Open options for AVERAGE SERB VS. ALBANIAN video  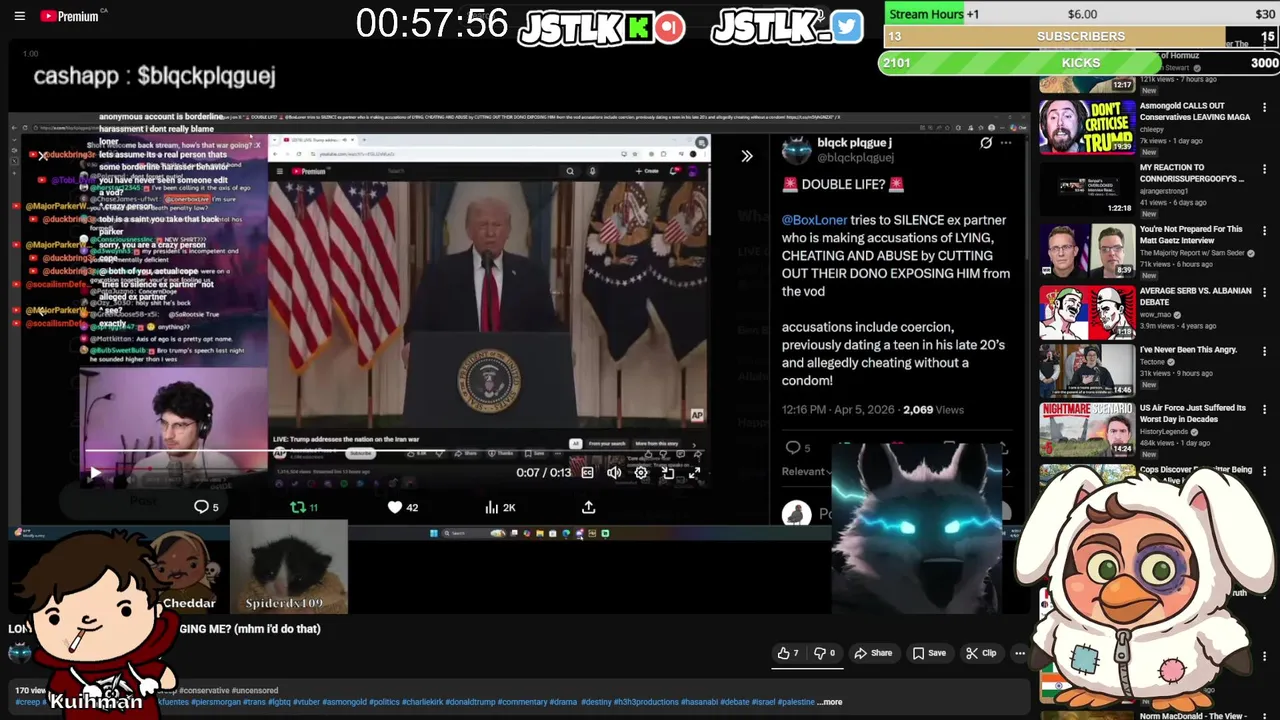[x=1264, y=292]
